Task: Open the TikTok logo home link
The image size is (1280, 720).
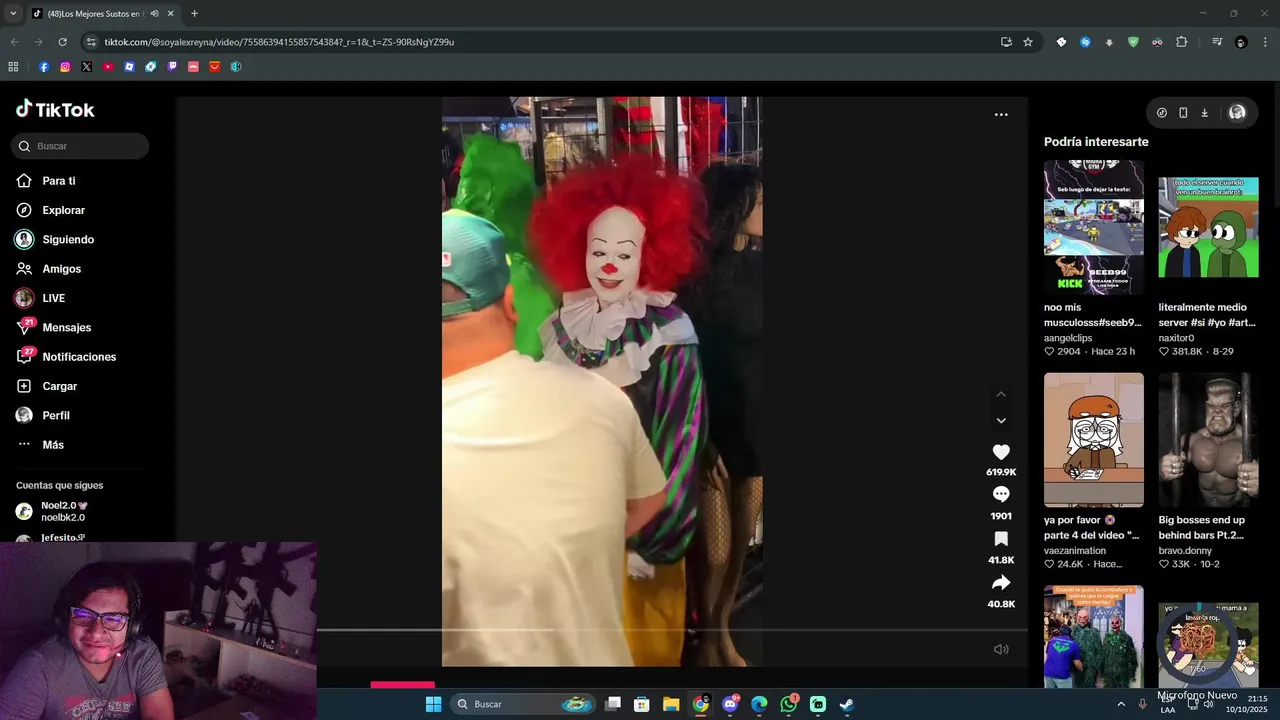Action: point(55,109)
